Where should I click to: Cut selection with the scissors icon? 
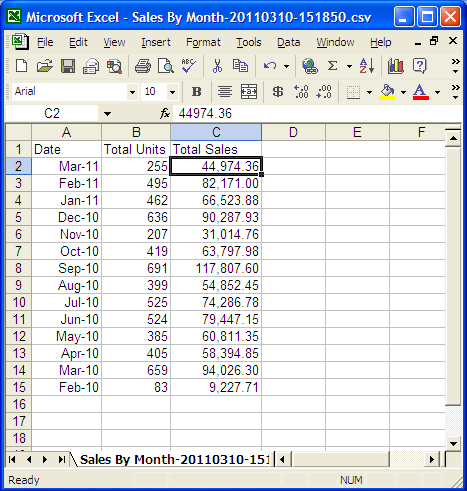[217, 66]
